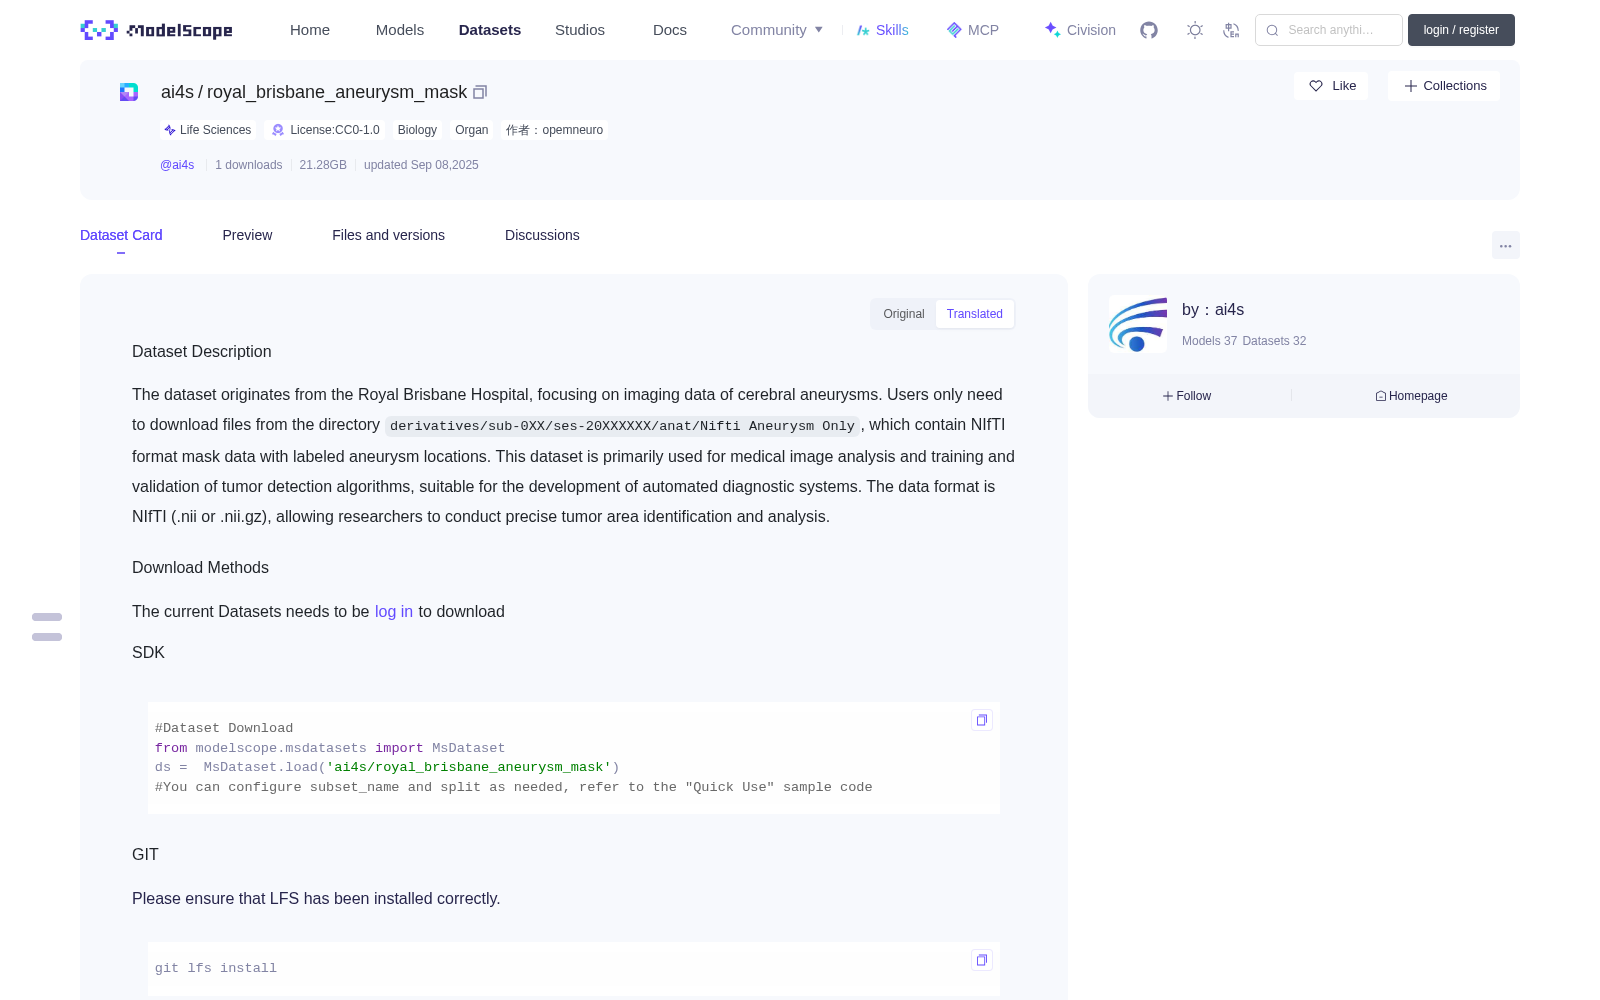Copy the dataset name with copy icon
1600x1000 pixels.
480,92
